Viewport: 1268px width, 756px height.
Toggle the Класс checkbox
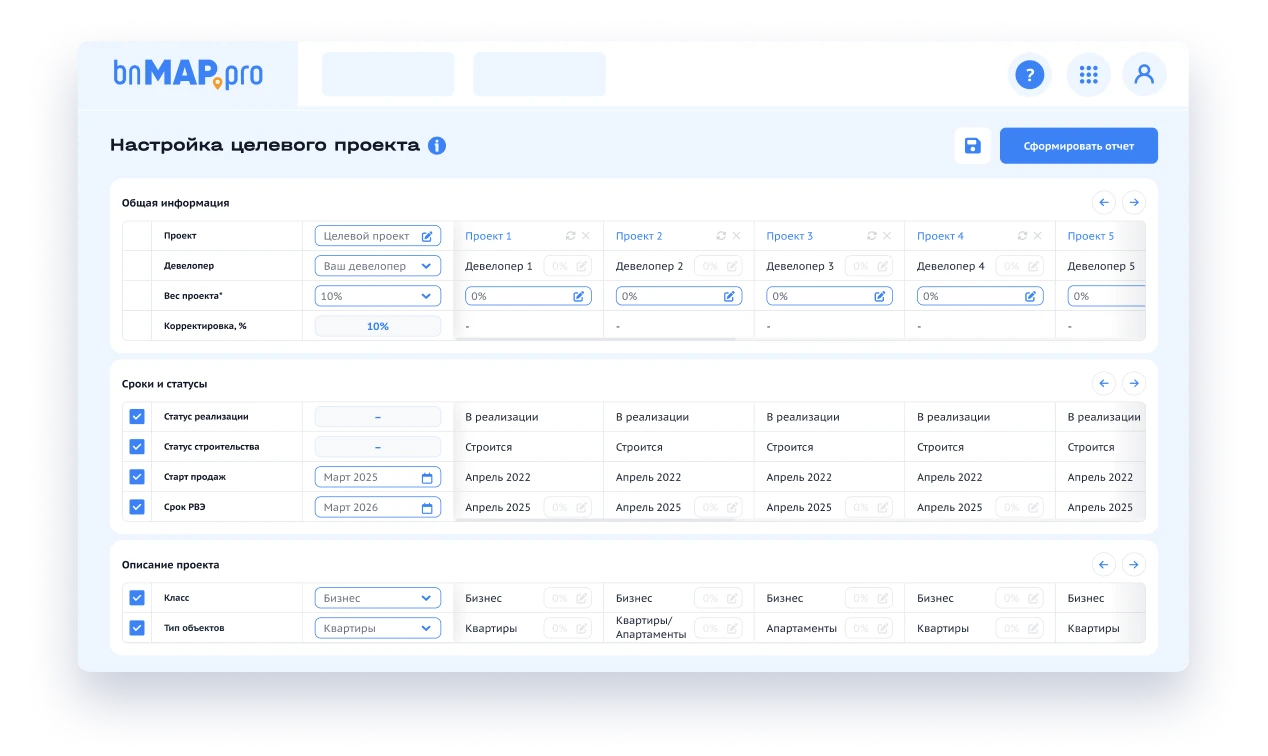click(137, 598)
